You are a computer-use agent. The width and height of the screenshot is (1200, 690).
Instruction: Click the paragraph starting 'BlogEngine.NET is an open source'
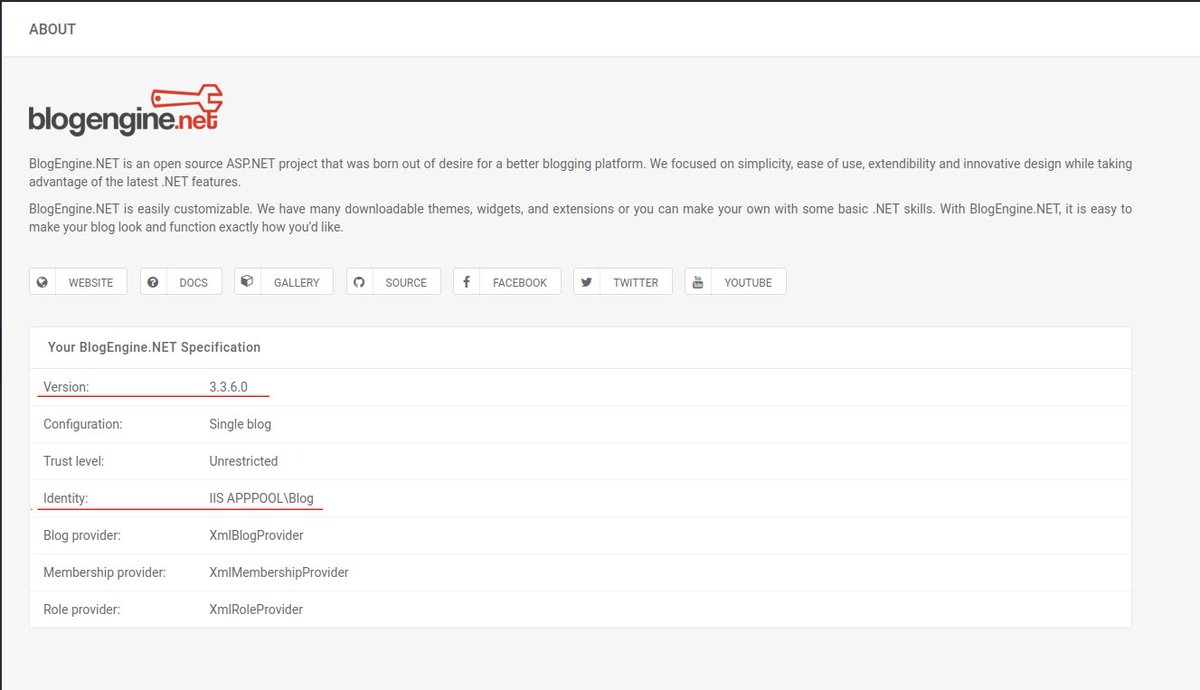[x=581, y=173]
